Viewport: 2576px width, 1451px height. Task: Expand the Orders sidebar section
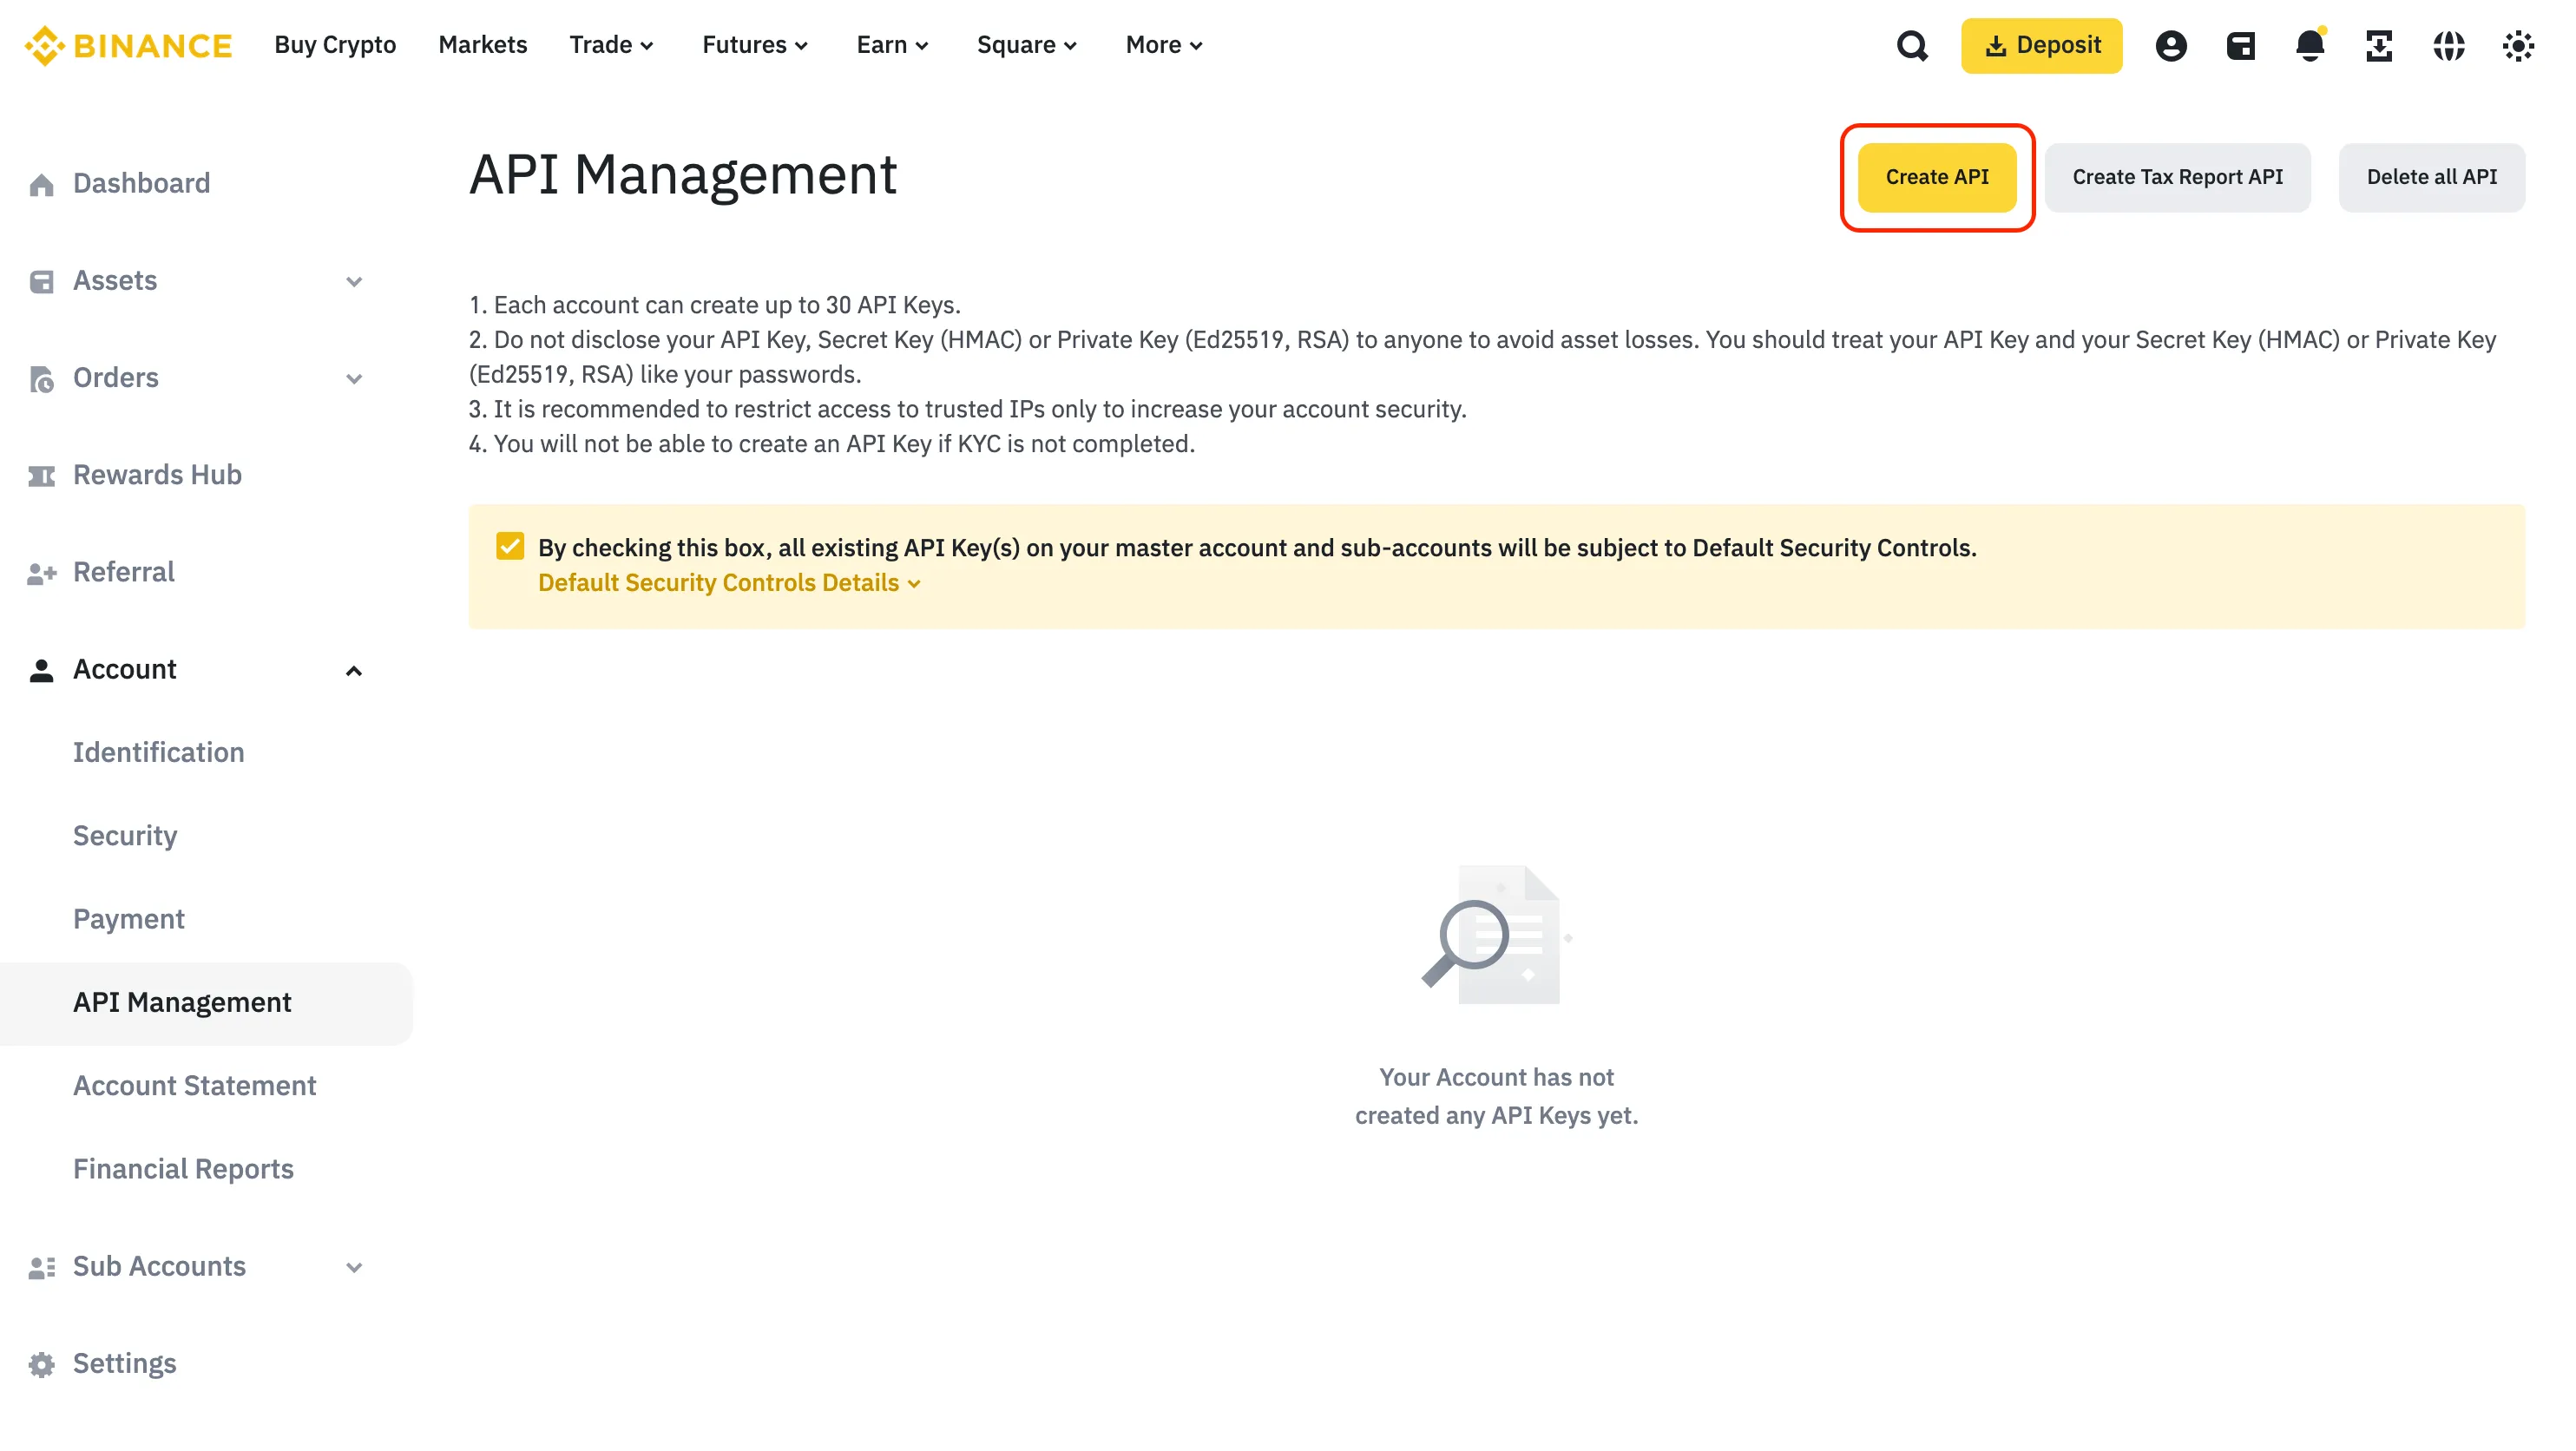tap(354, 378)
